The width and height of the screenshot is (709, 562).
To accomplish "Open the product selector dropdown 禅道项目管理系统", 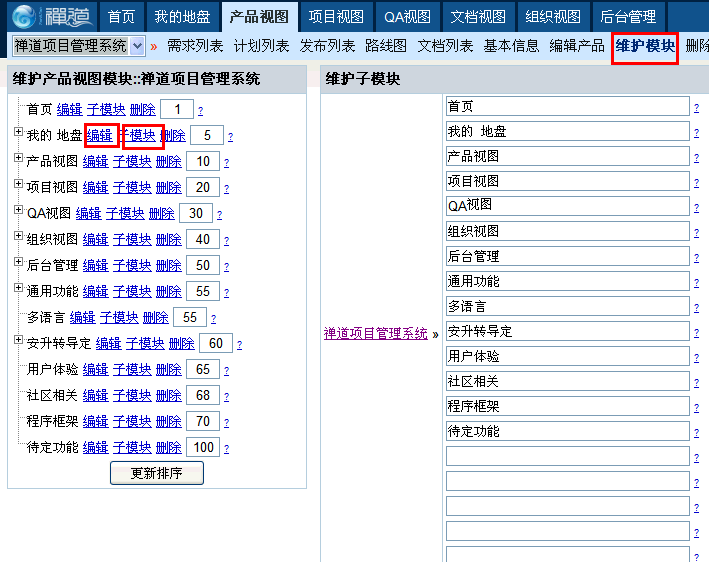I will point(79,46).
